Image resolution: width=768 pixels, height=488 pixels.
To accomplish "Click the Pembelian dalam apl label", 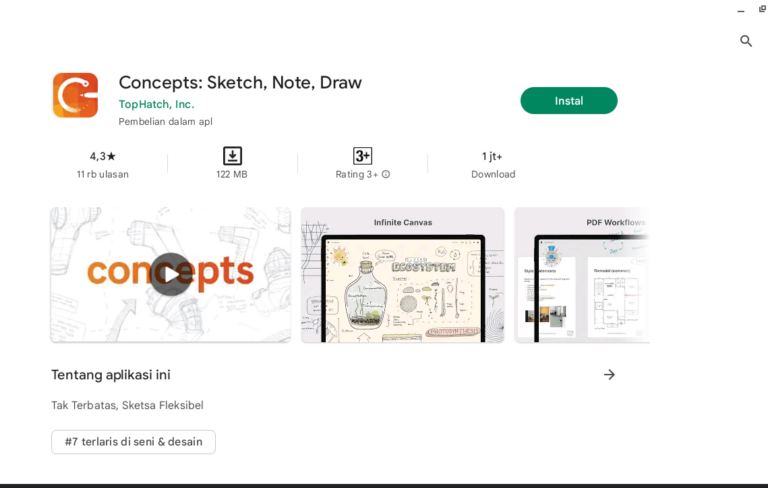I will (x=165, y=122).
